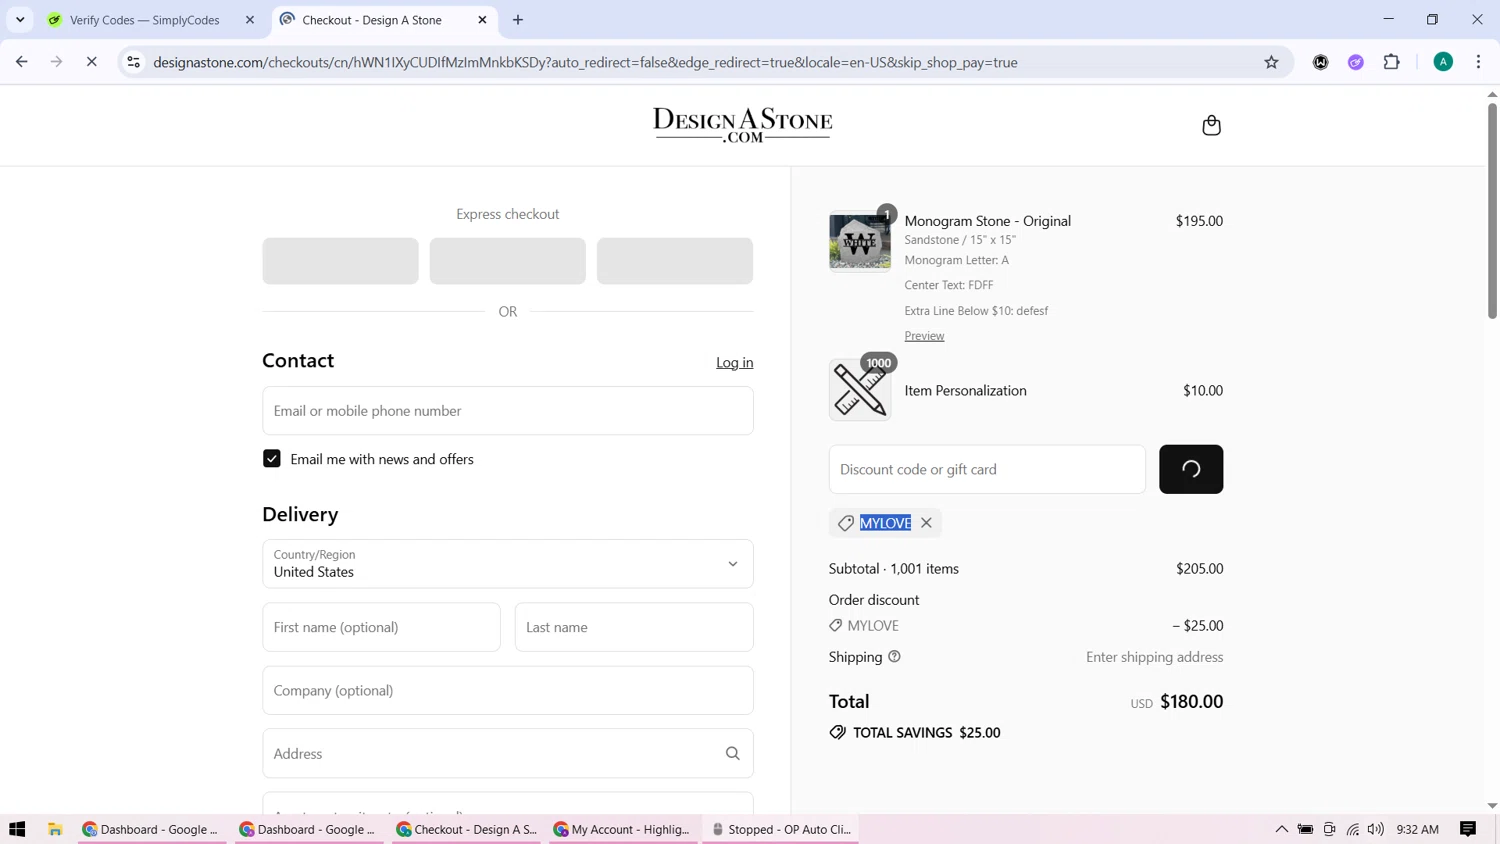Go back to the previous page
Screen dimensions: 1500x844
pos(22,62)
